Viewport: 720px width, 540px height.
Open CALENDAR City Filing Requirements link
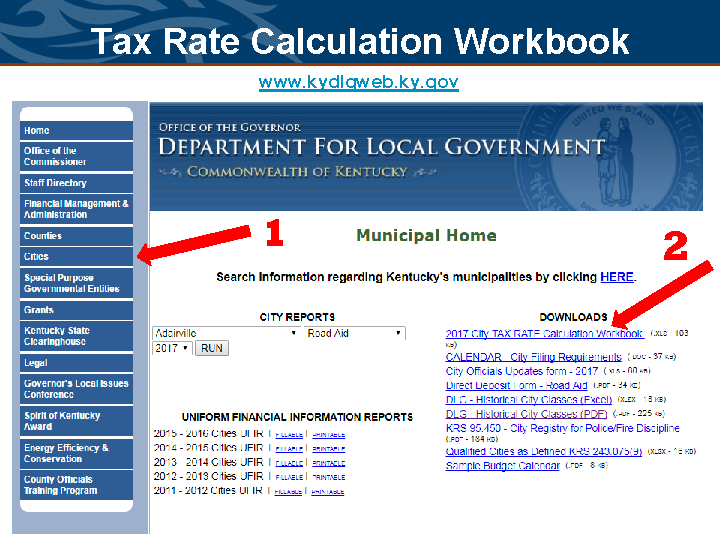point(533,357)
